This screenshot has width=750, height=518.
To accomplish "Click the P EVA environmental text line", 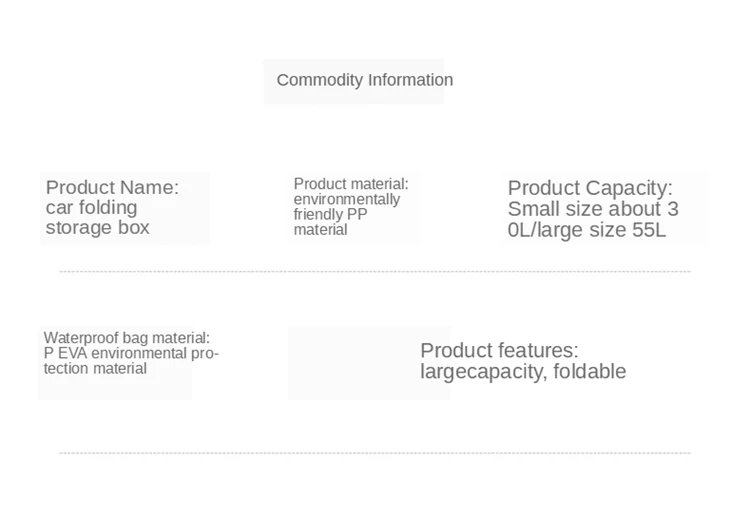I will pyautogui.click(x=131, y=353).
